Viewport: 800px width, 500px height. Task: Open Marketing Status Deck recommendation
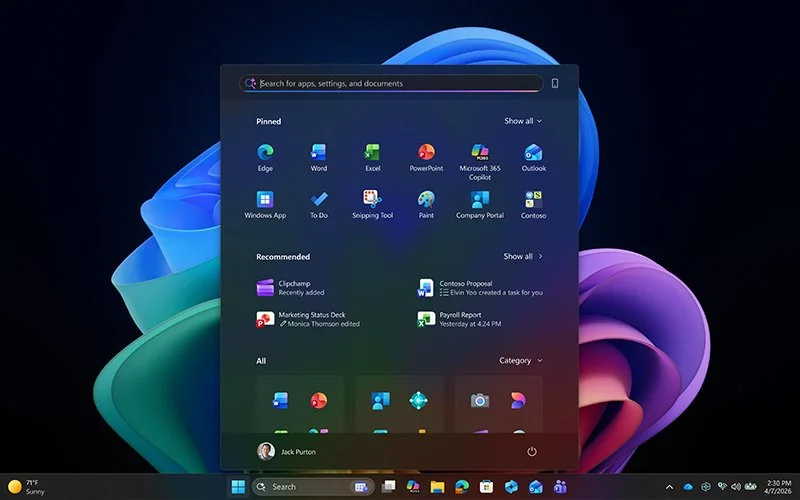pyautogui.click(x=308, y=319)
